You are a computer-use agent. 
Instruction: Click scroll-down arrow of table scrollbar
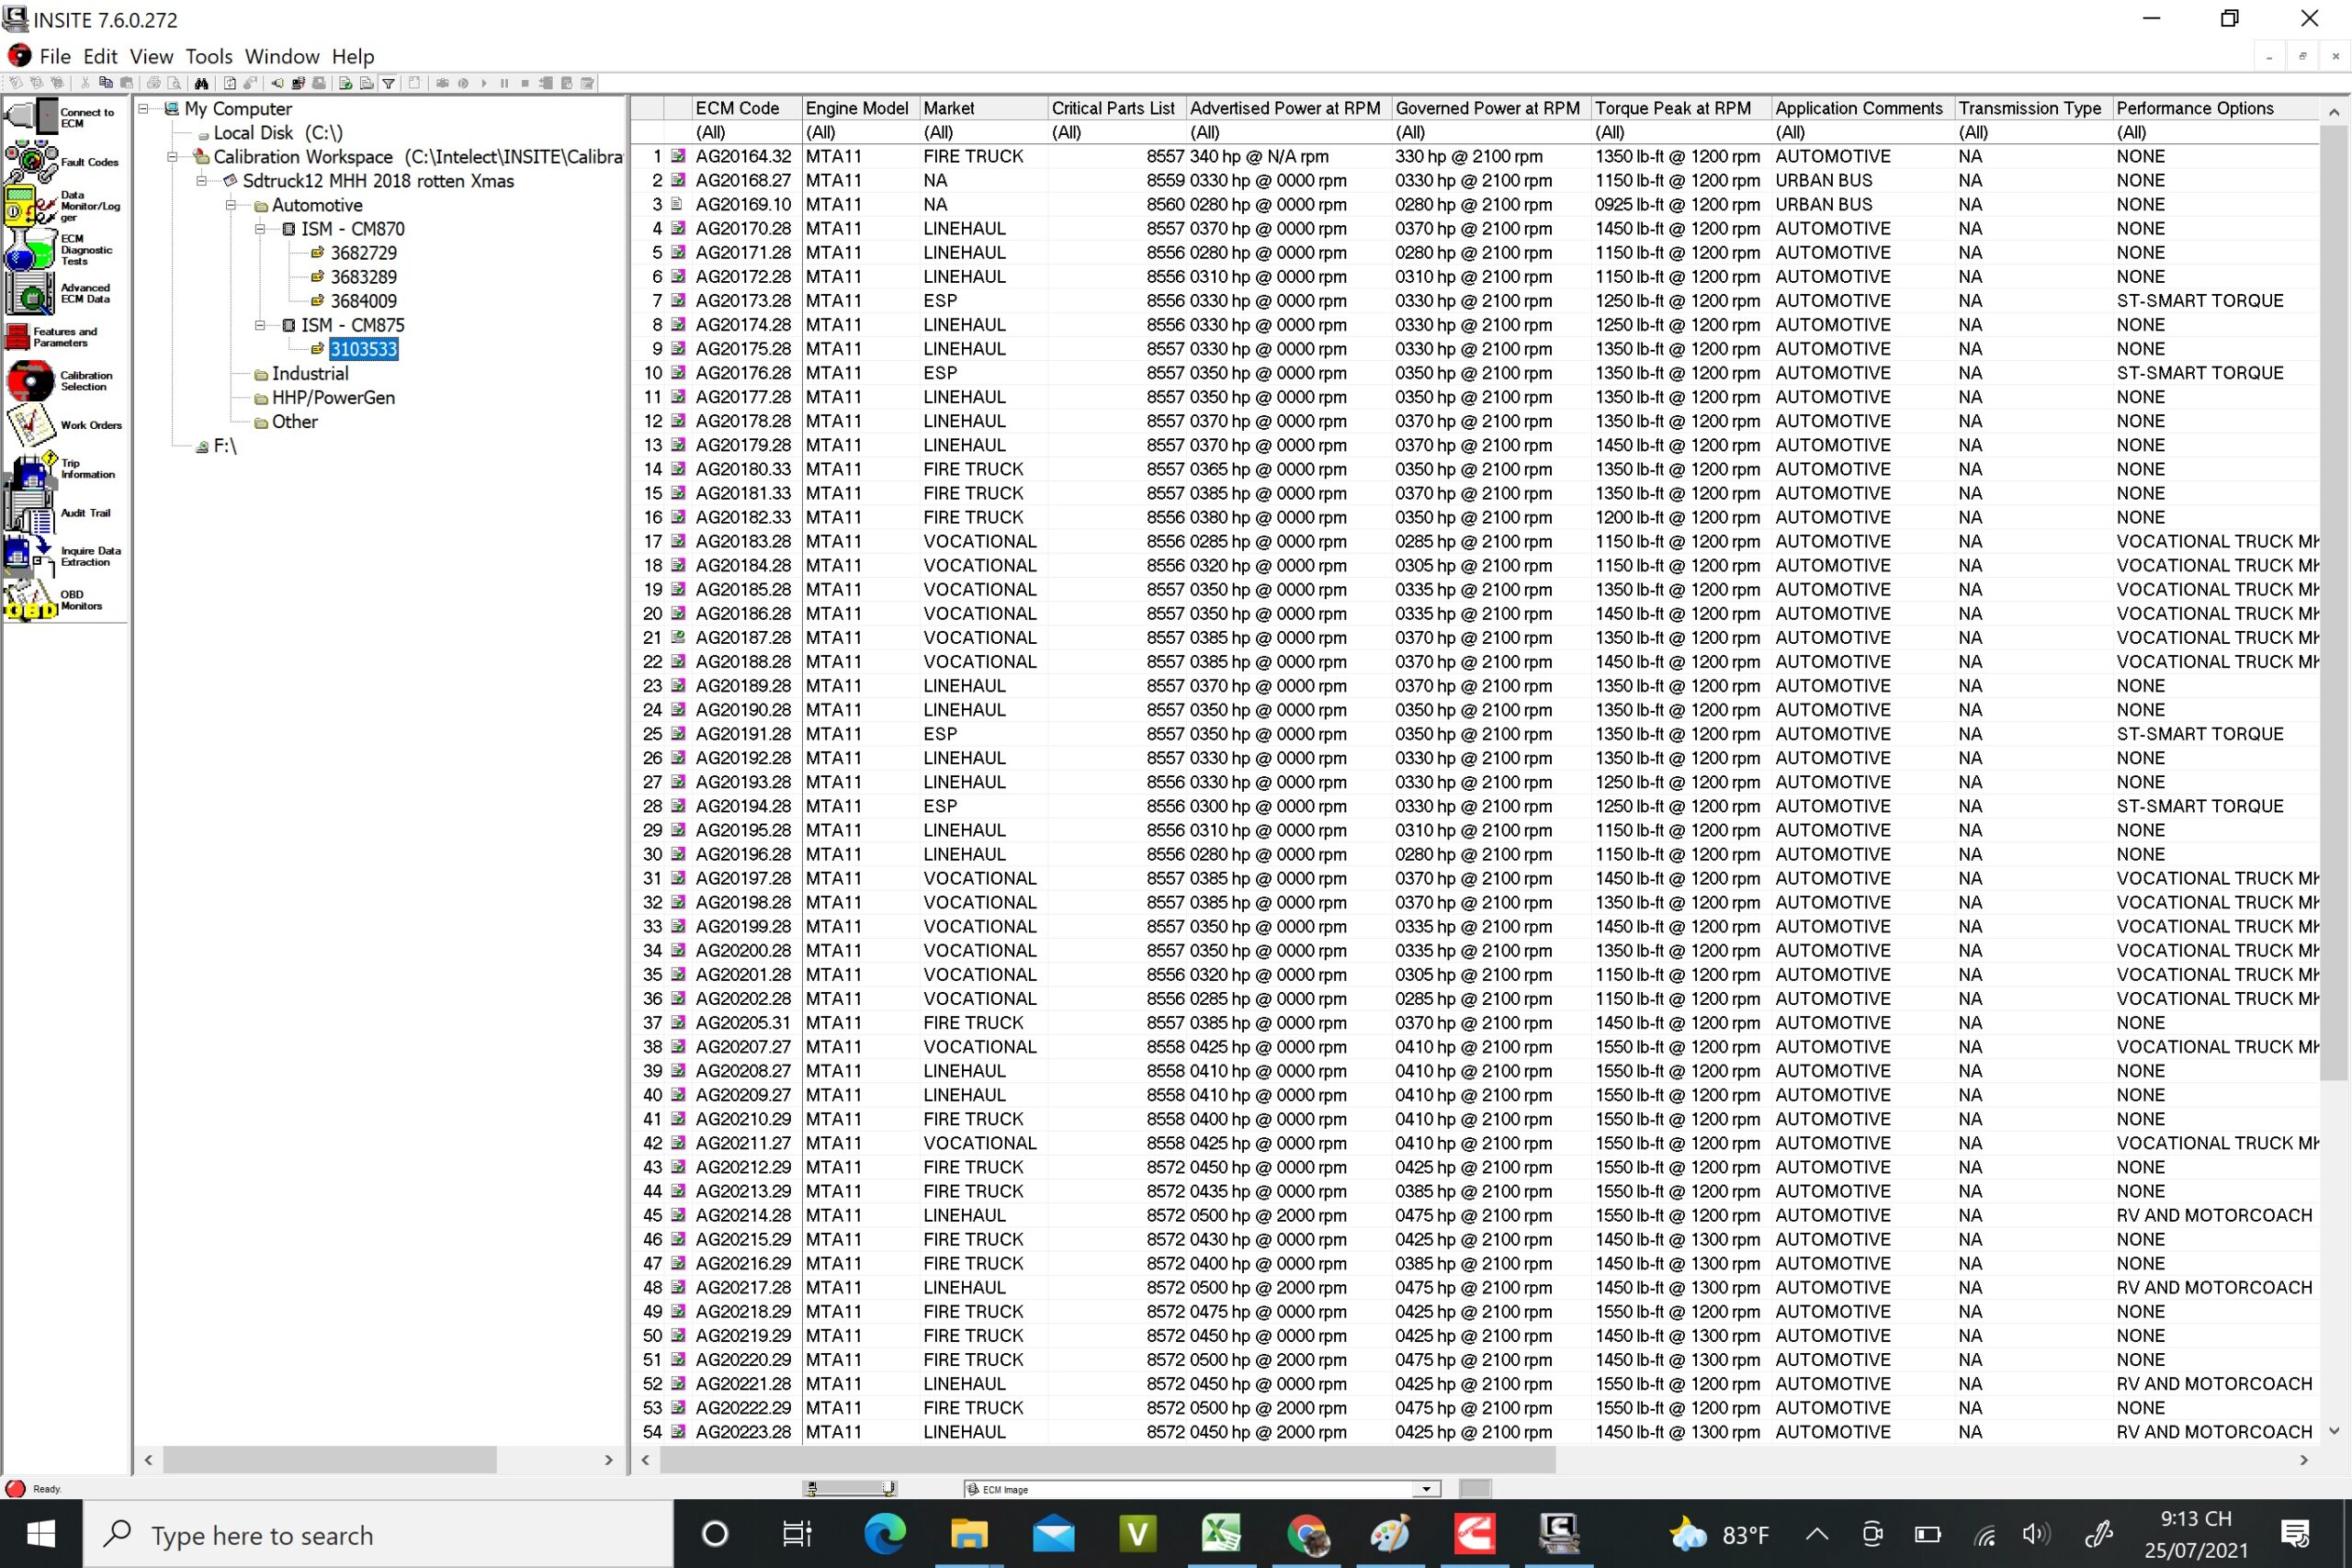2334,1431
